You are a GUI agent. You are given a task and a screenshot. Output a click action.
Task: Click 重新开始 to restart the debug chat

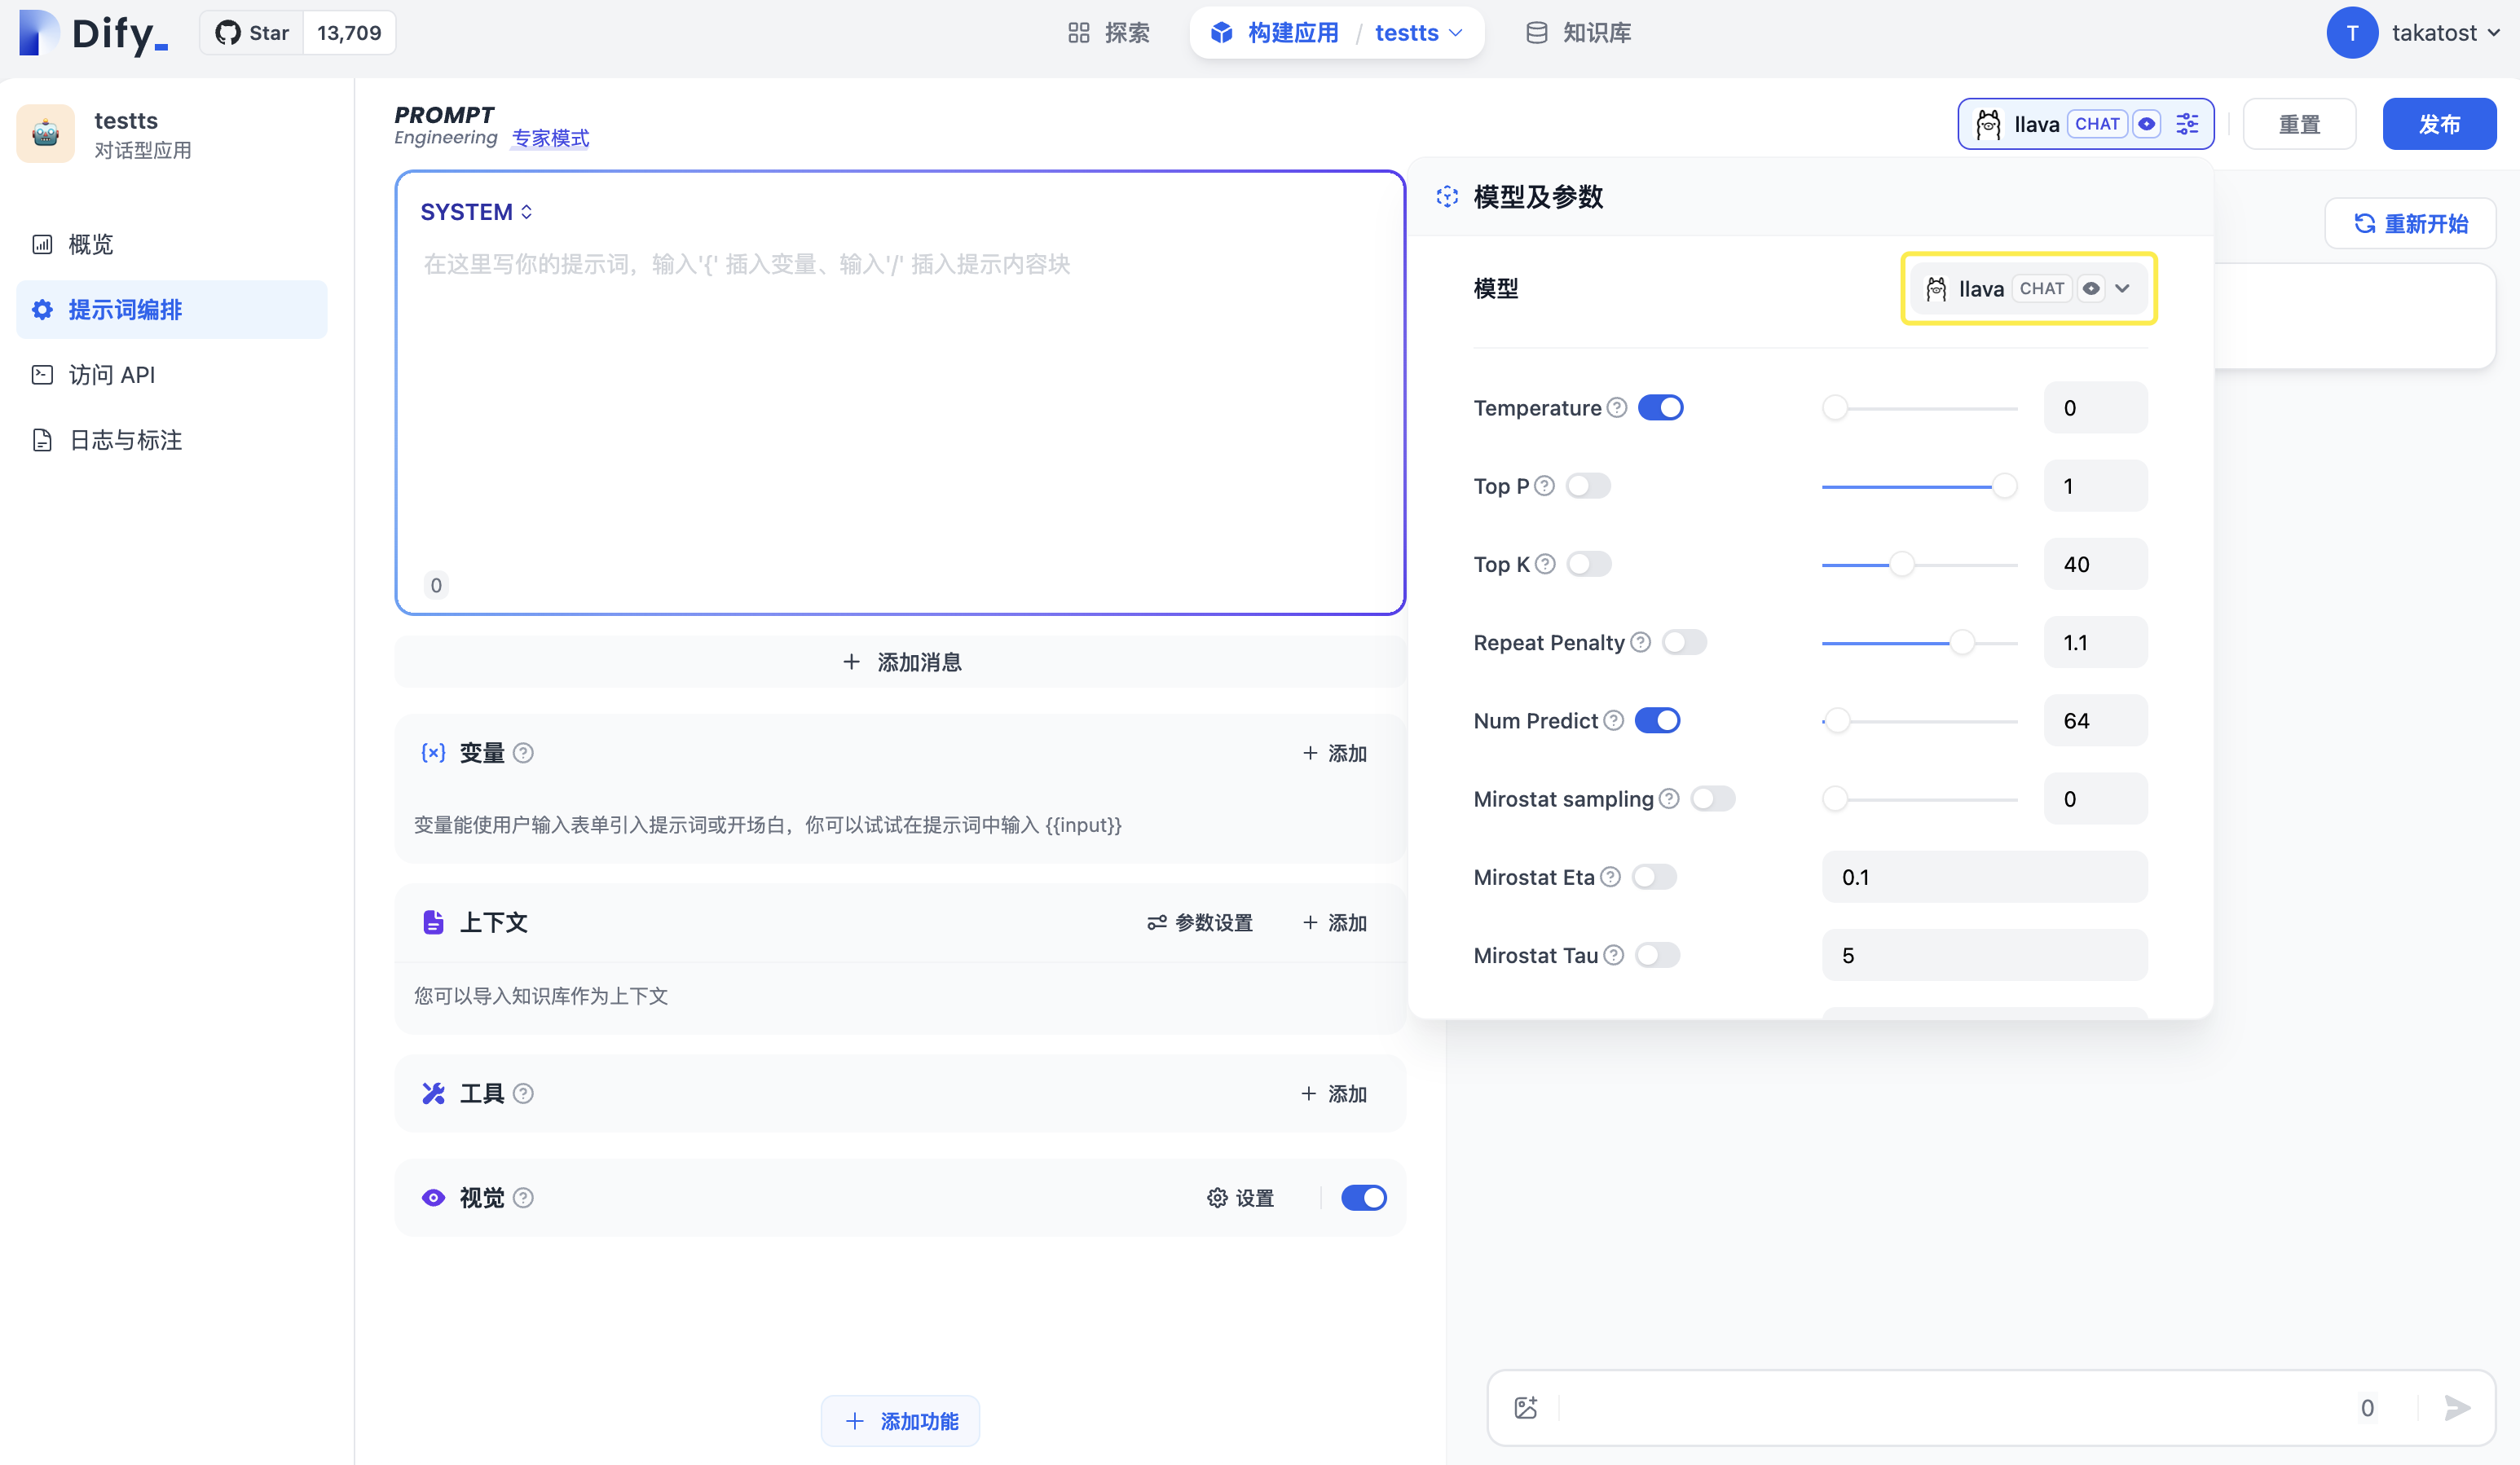[2410, 223]
